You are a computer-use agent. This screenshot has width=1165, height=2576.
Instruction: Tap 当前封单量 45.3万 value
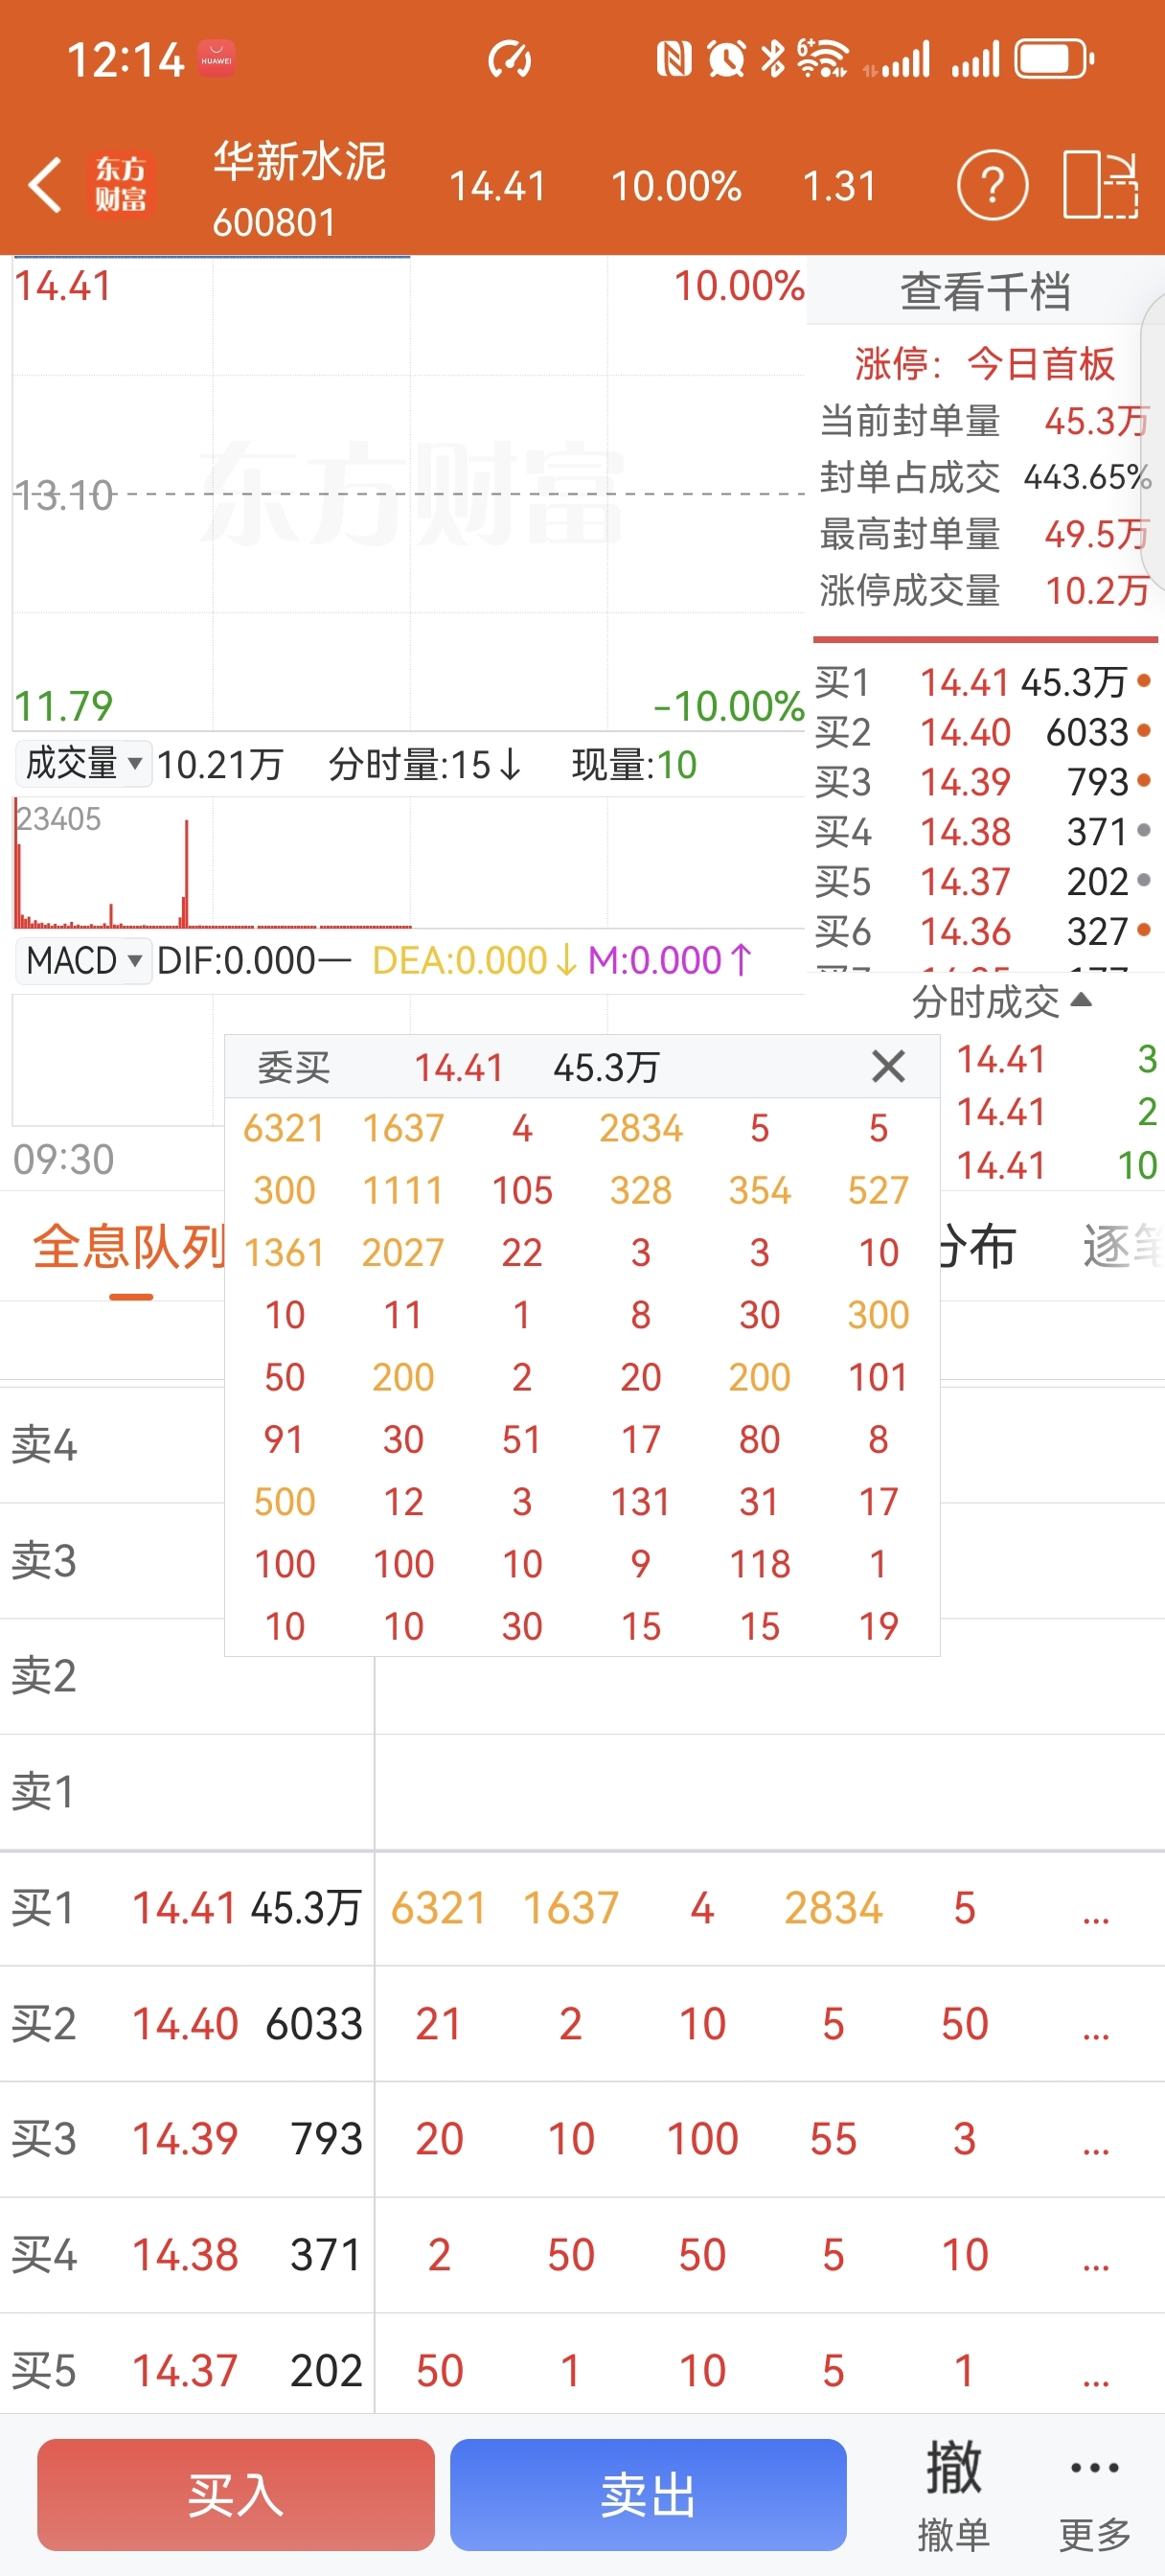pos(1096,421)
